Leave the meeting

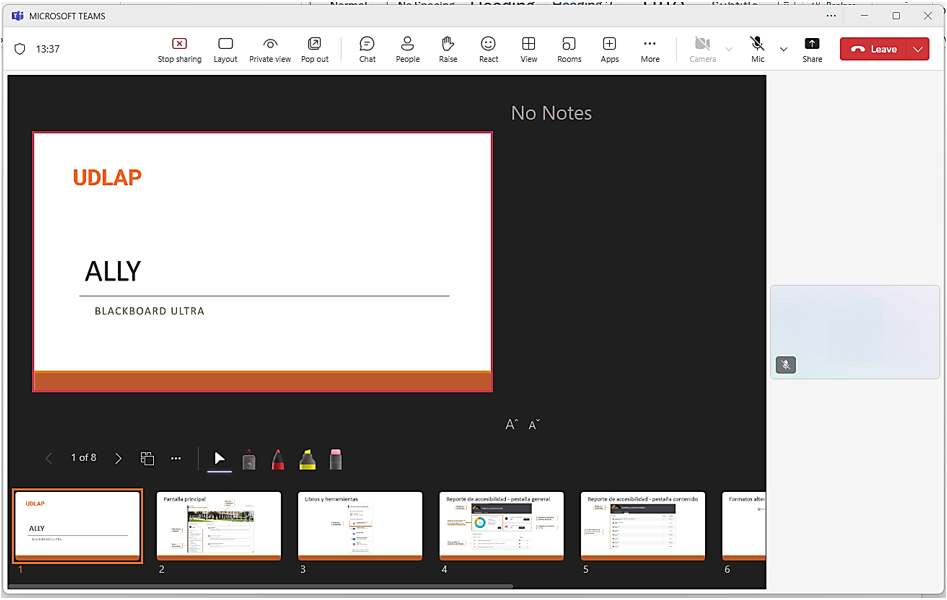[x=874, y=49]
